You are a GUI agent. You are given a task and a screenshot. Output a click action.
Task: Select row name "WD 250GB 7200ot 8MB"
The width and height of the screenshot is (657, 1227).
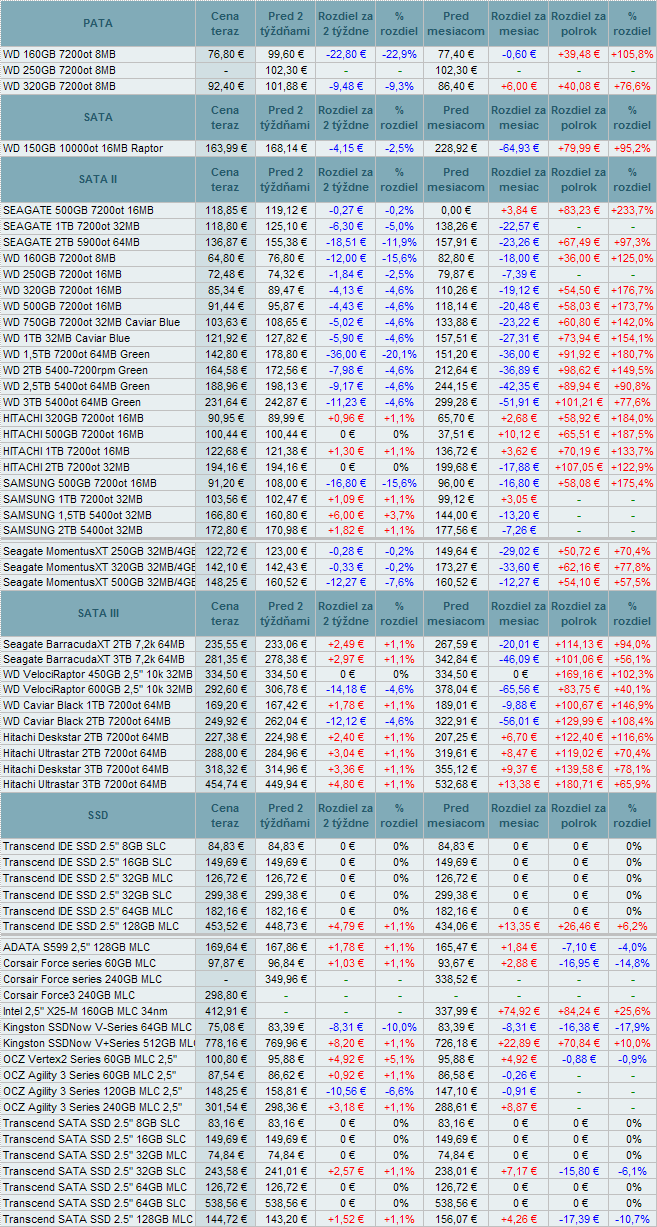(x=59, y=70)
